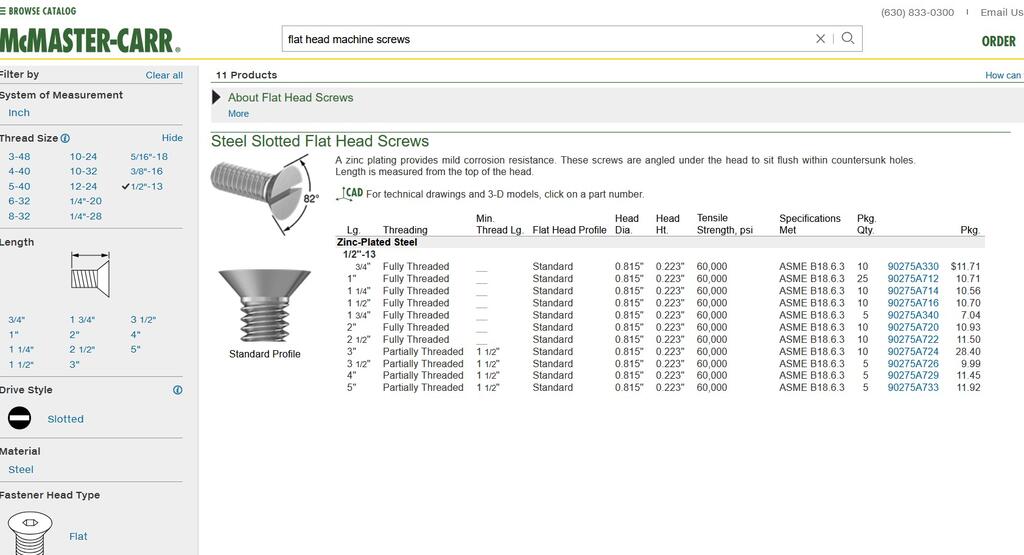Viewport: 1024px width, 555px height.
Task: Click the McMaster-Carr logo
Action: coord(89,40)
